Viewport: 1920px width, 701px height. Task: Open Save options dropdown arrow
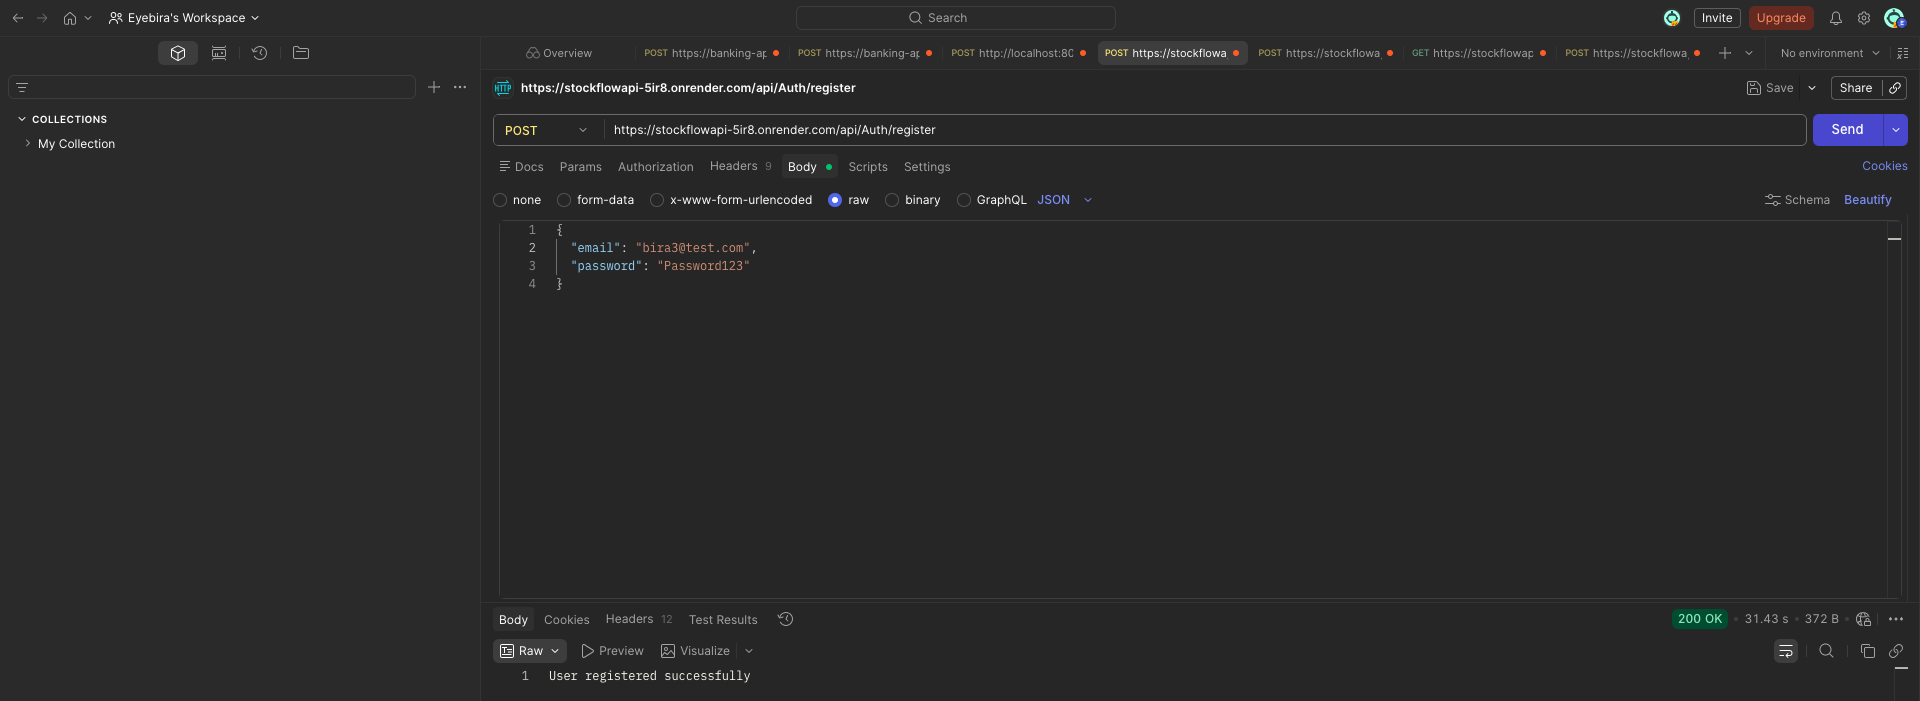[1812, 88]
